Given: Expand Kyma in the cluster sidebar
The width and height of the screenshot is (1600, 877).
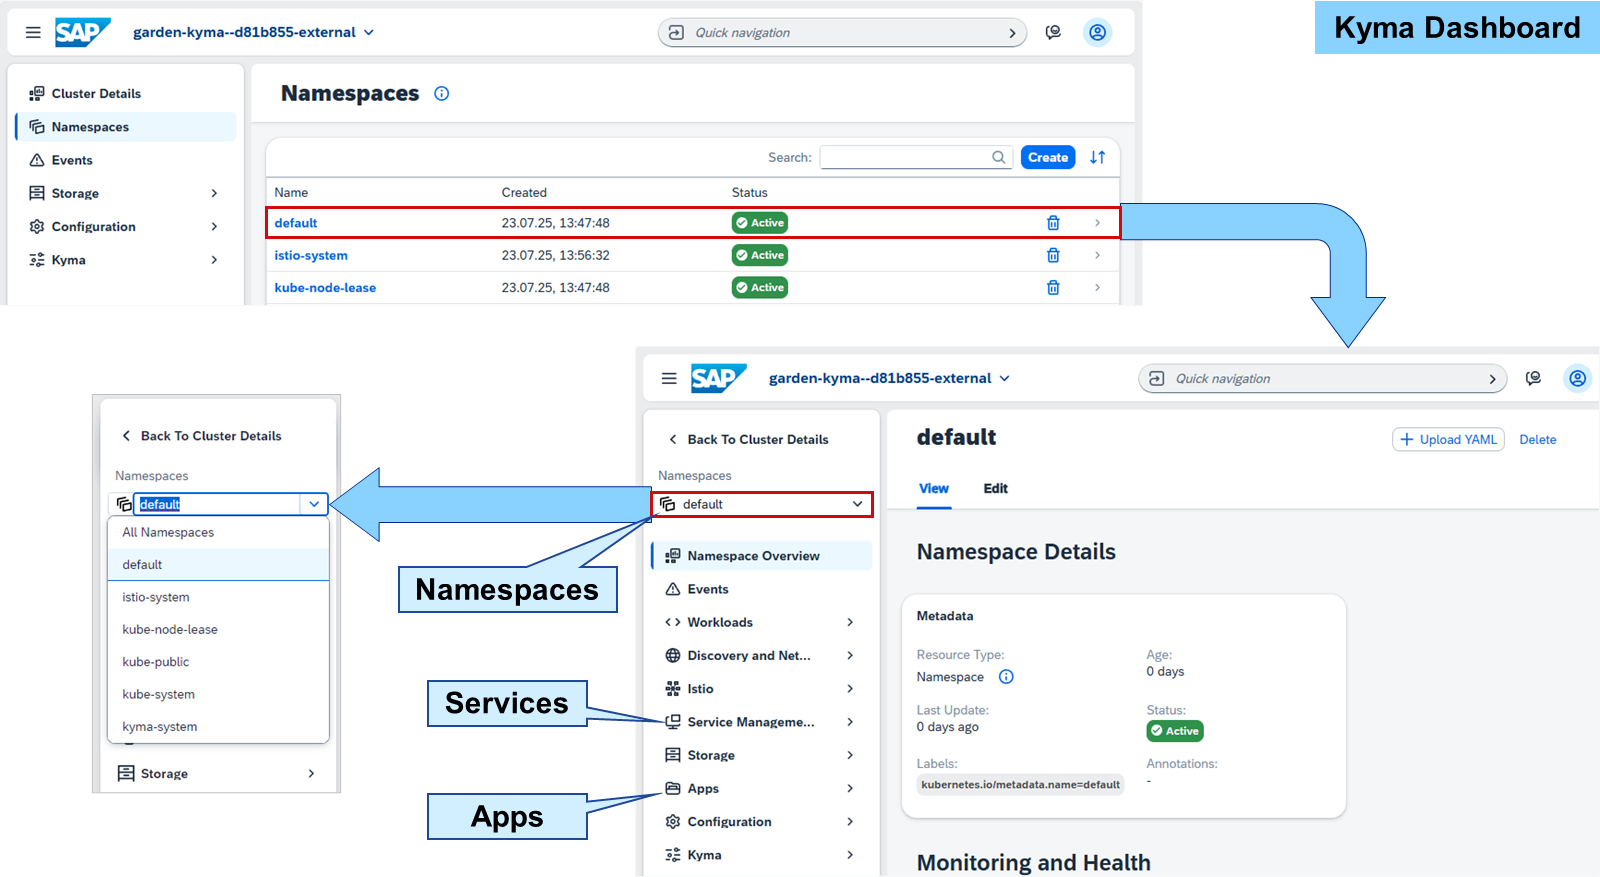Looking at the screenshot, I should [x=214, y=260].
